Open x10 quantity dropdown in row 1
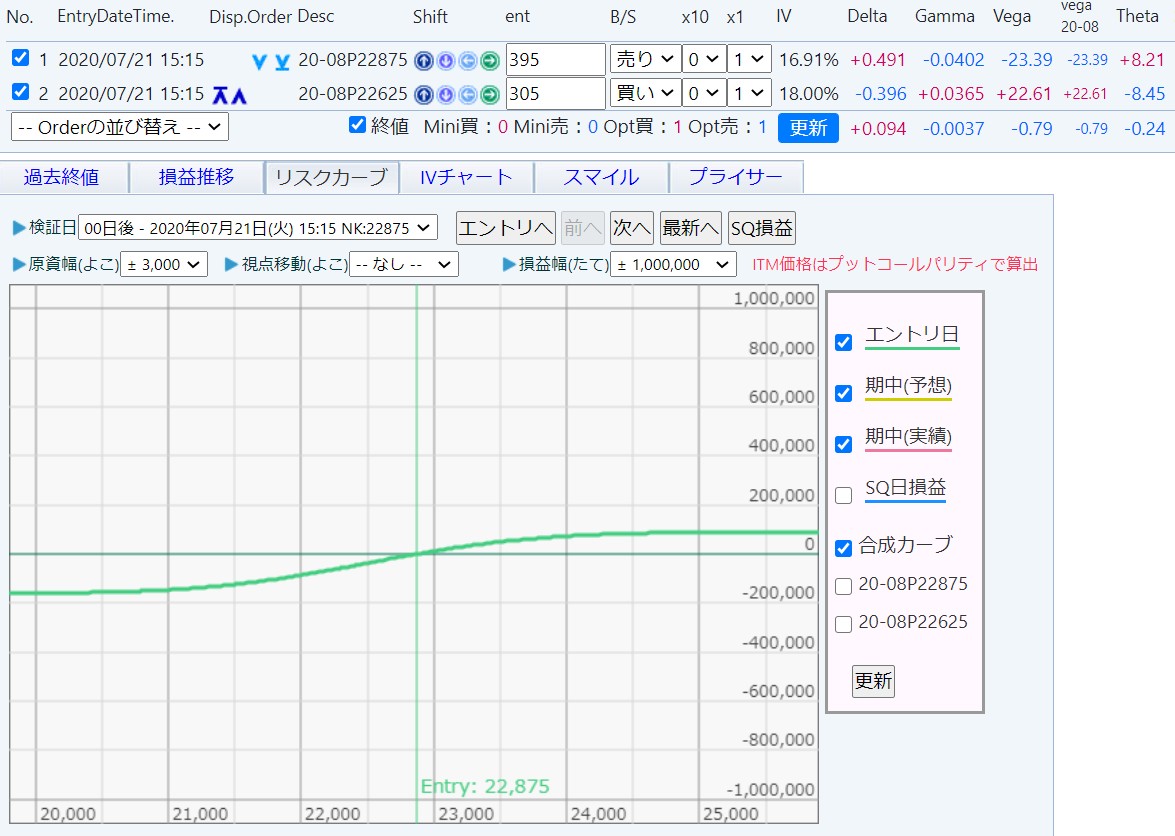Image resolution: width=1175 pixels, height=836 pixels. [x=704, y=59]
